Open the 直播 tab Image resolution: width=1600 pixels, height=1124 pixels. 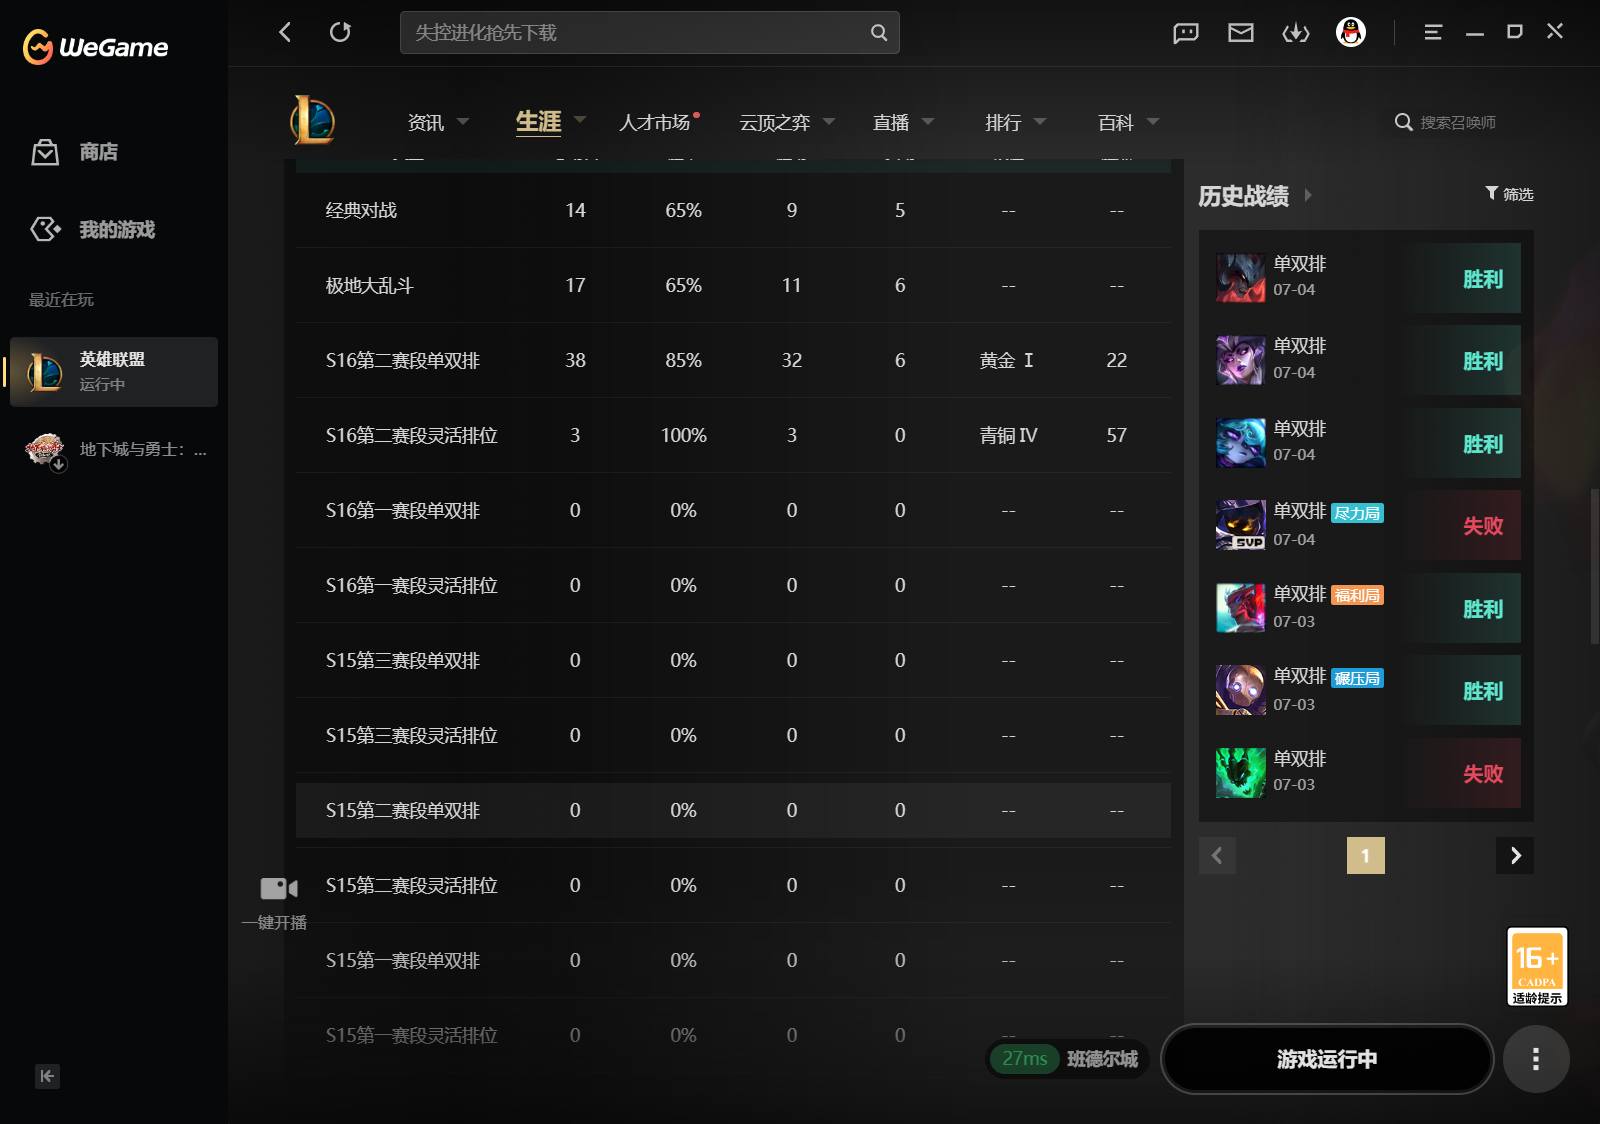891,122
